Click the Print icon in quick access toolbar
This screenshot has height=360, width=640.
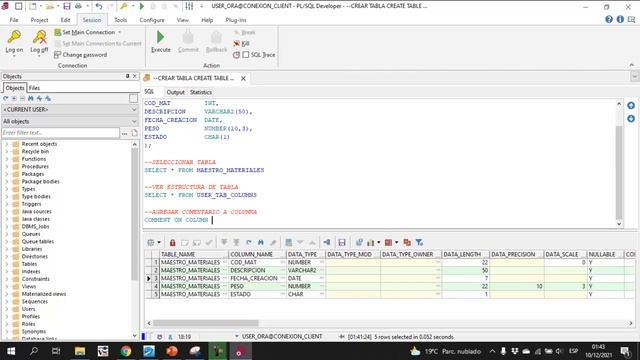point(78,6)
